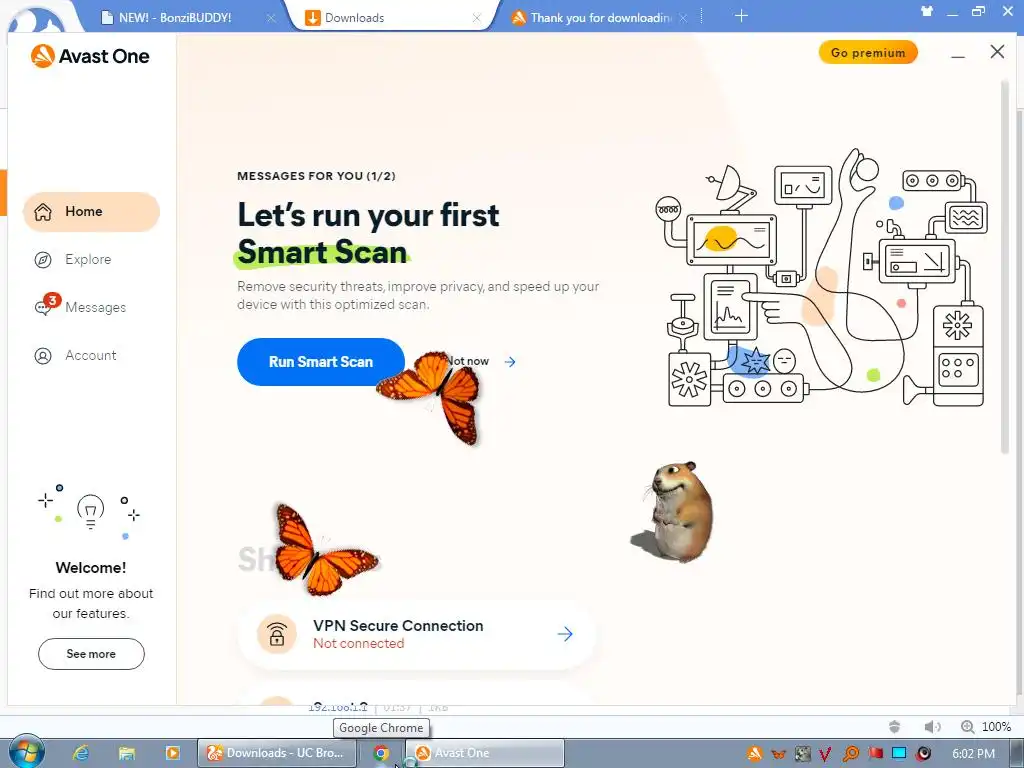The width and height of the screenshot is (1024, 768).
Task: Click the "Not connected" VPN status text
Action: [x=359, y=643]
